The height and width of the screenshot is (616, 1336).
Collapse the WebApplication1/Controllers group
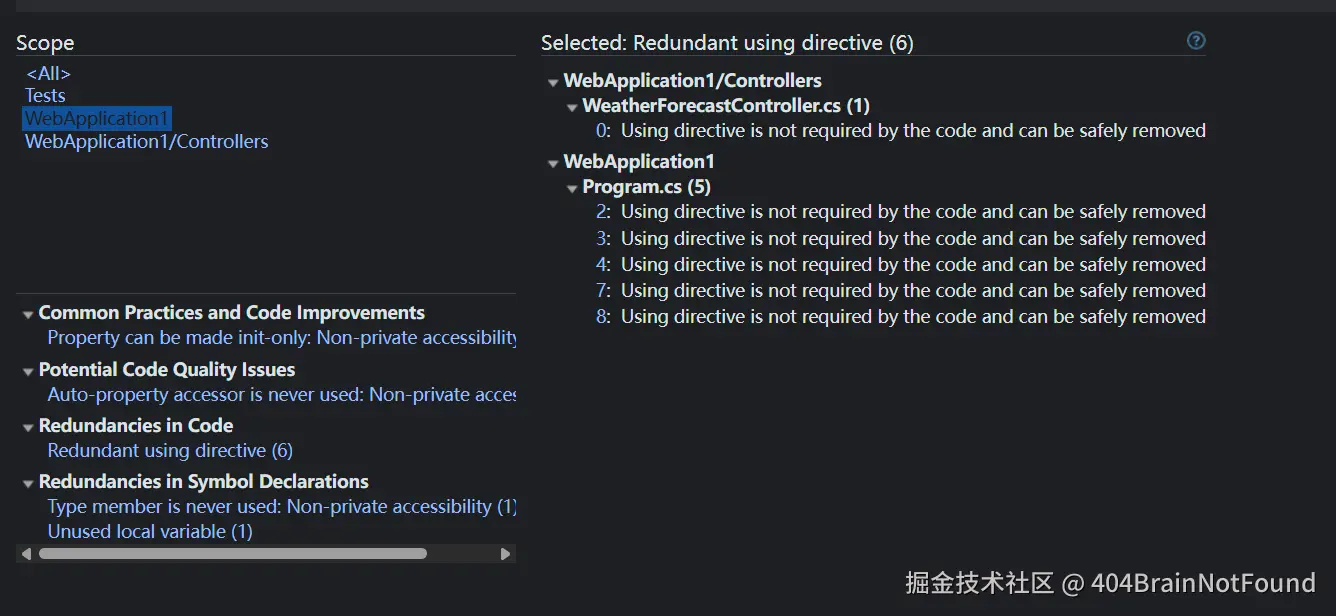click(553, 82)
